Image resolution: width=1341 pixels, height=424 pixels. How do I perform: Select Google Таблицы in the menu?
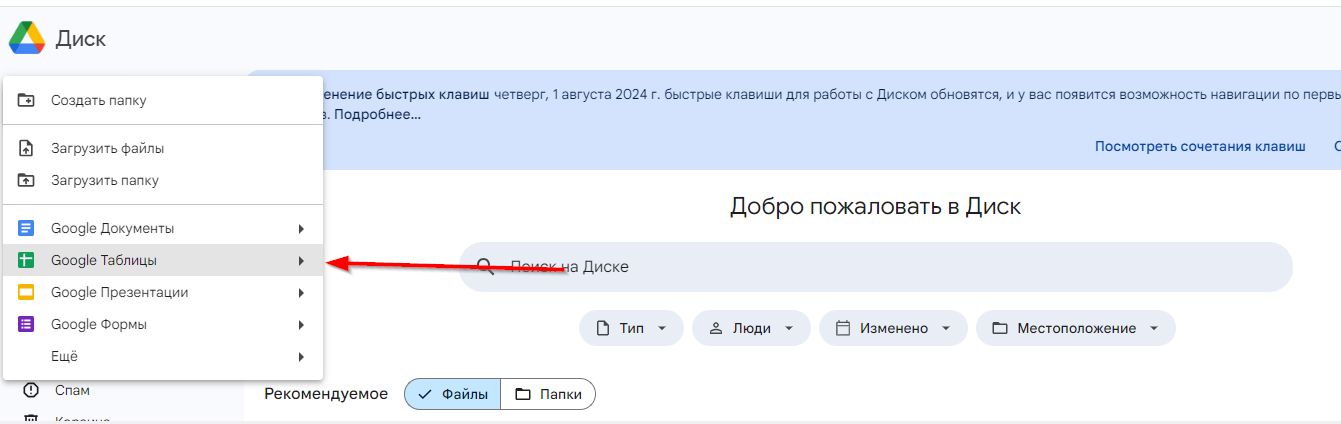pyautogui.click(x=163, y=260)
